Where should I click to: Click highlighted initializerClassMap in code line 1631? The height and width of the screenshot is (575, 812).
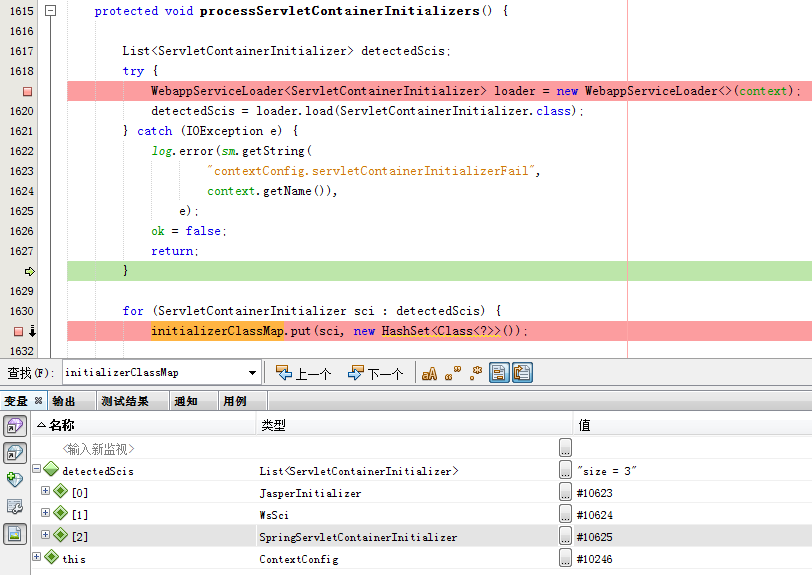pos(218,330)
